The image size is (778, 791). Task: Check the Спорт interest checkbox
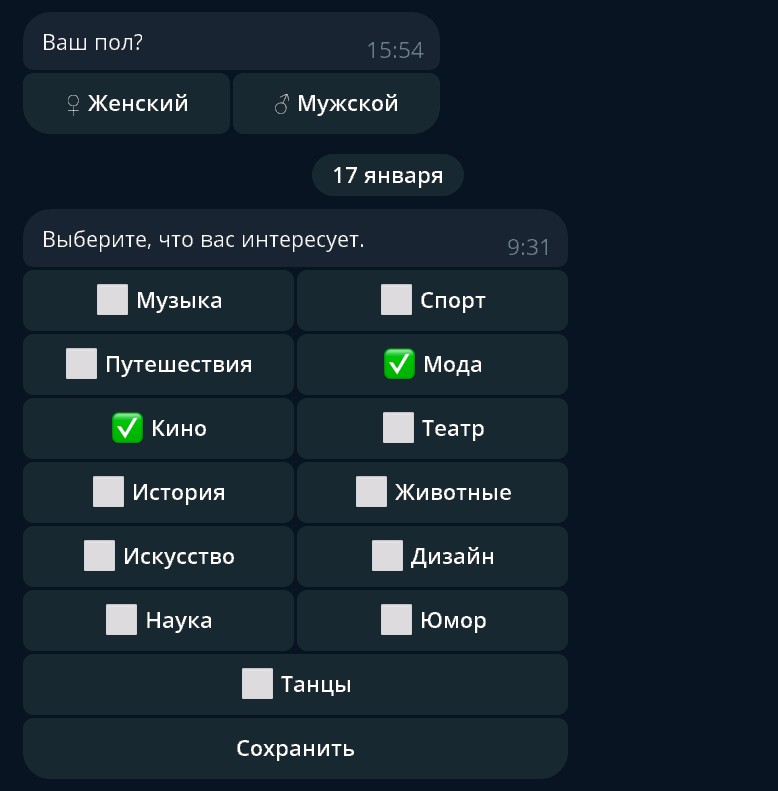point(397,300)
